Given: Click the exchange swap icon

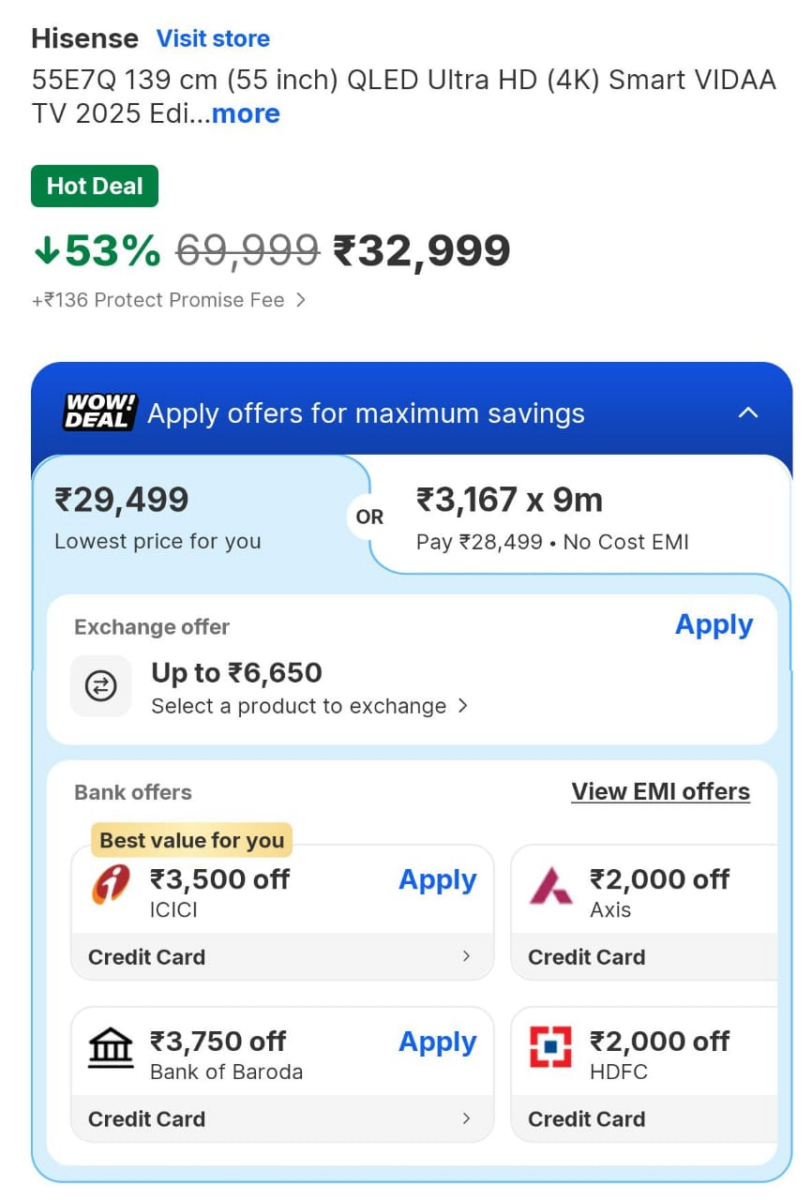Looking at the screenshot, I should coord(100,686).
